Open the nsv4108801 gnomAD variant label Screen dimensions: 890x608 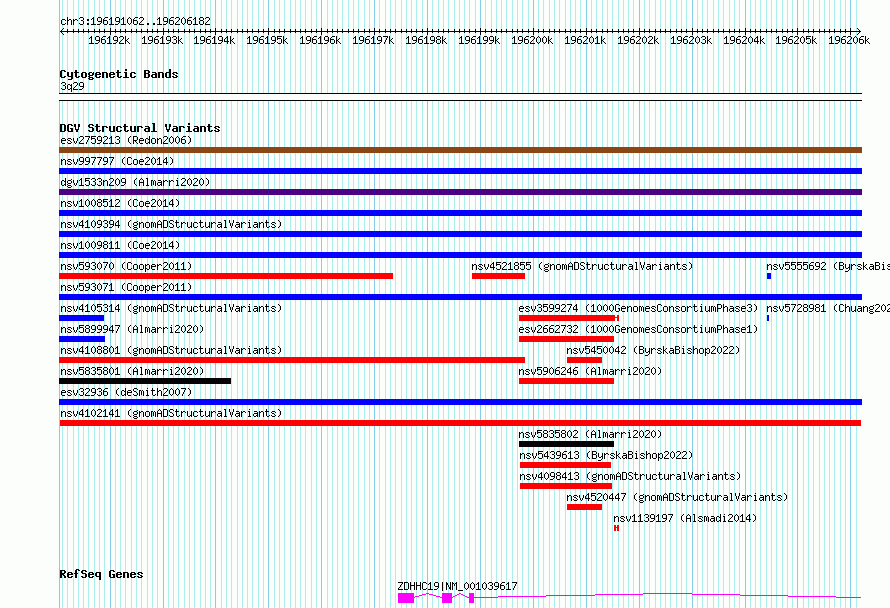[171, 350]
